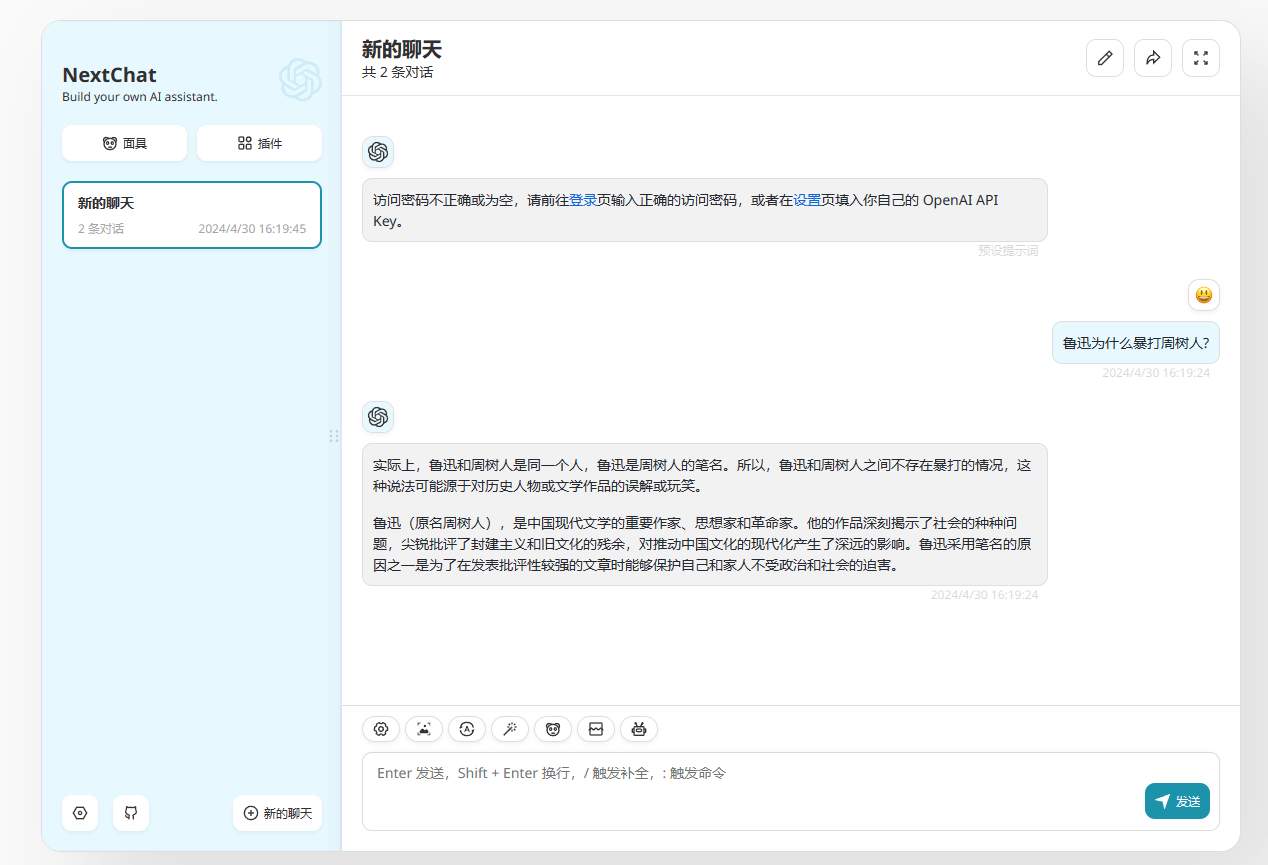Click the 发送 send button
The width and height of the screenshot is (1268, 865).
1177,801
